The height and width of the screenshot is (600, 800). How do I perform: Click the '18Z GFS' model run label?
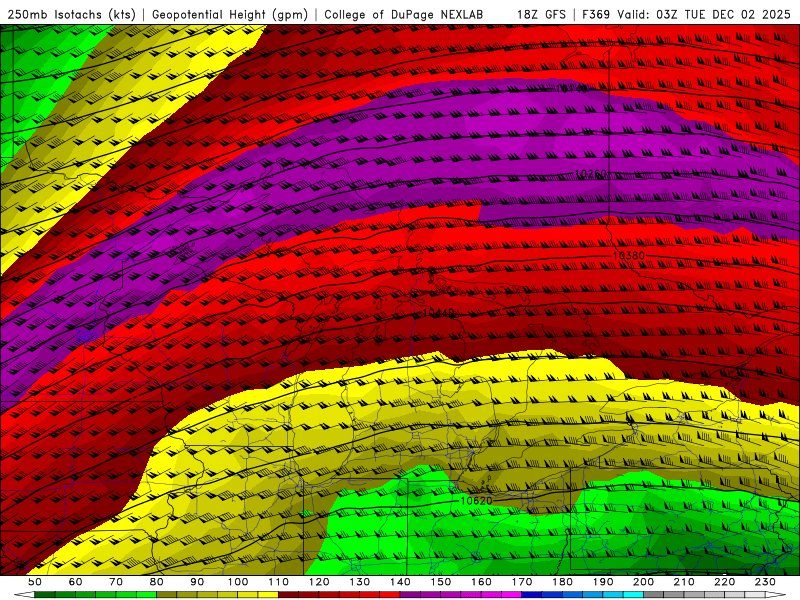[541, 15]
